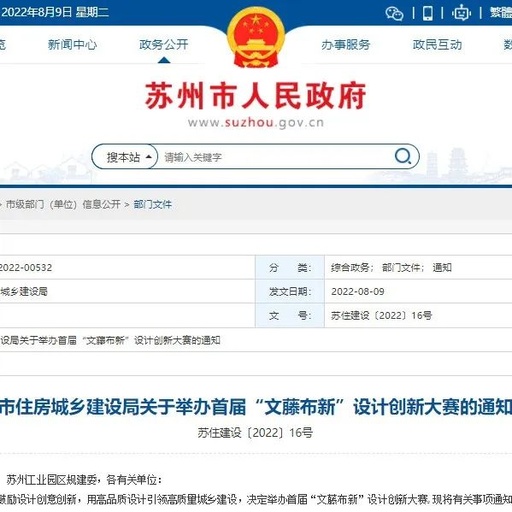Click the 文藤布新 notice headline
512x512 pixels.
pos(256,407)
